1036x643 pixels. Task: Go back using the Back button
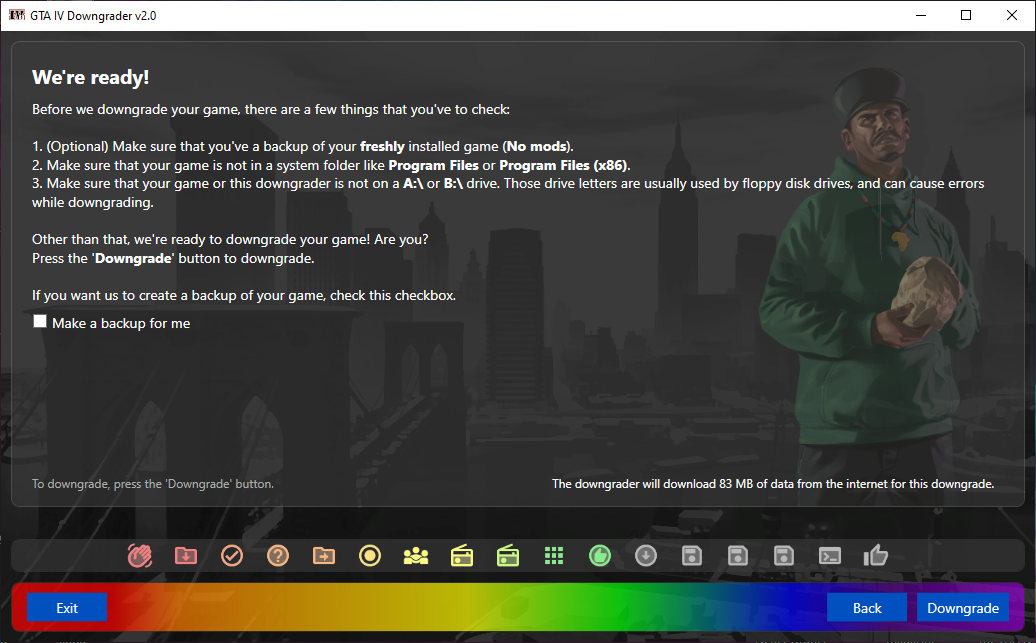tap(867, 608)
